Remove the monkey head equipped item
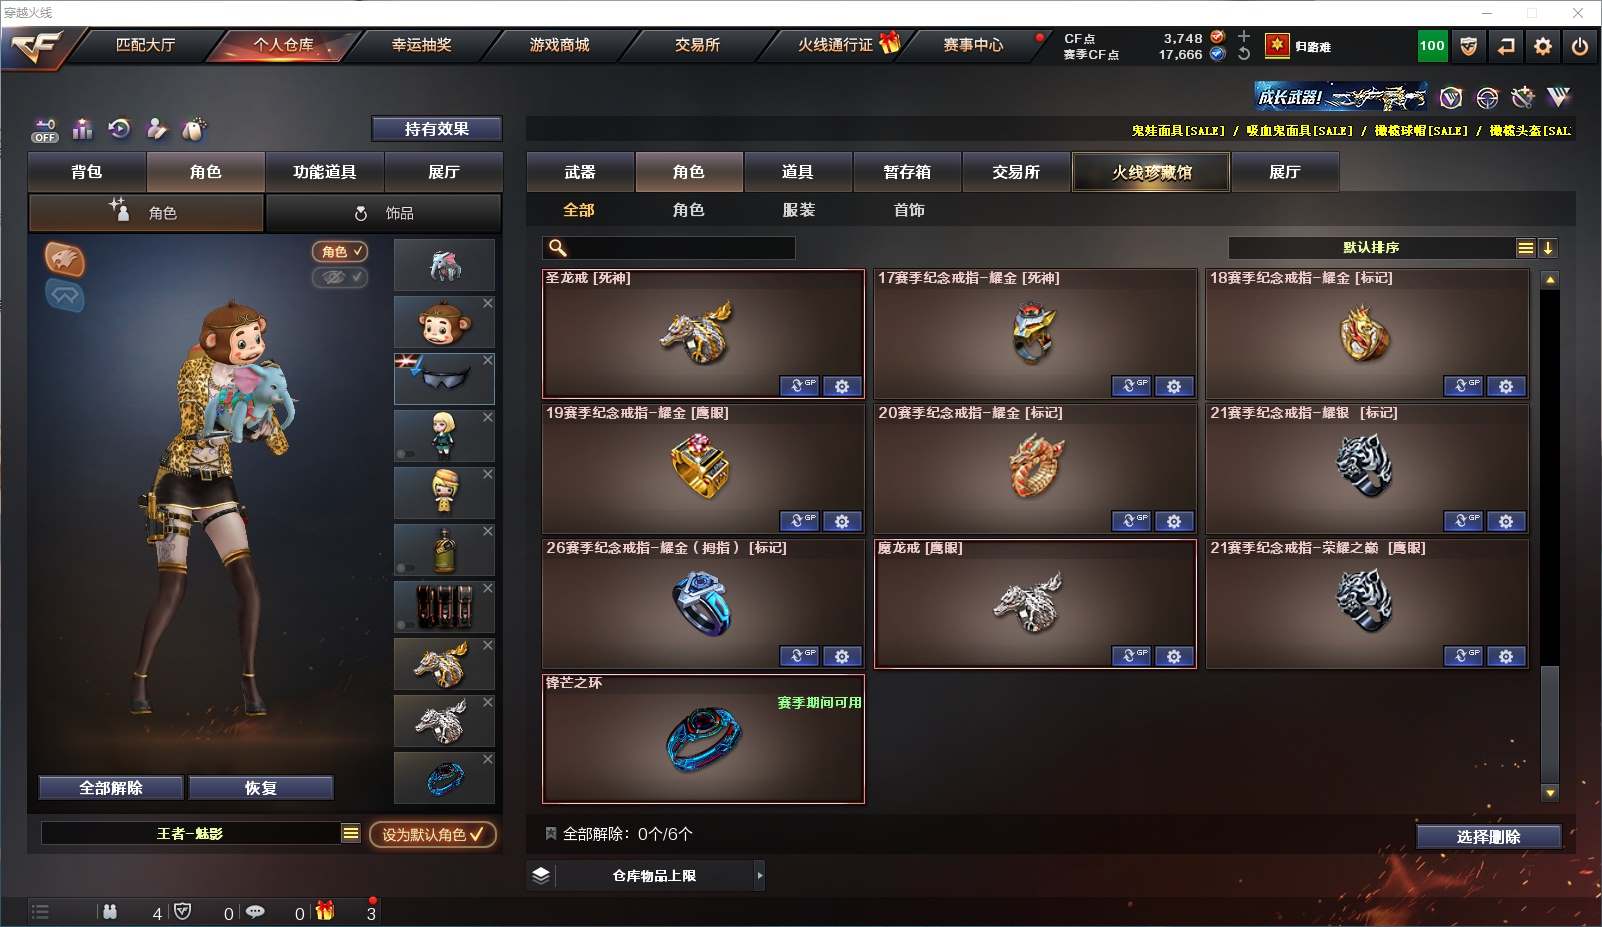 (488, 303)
